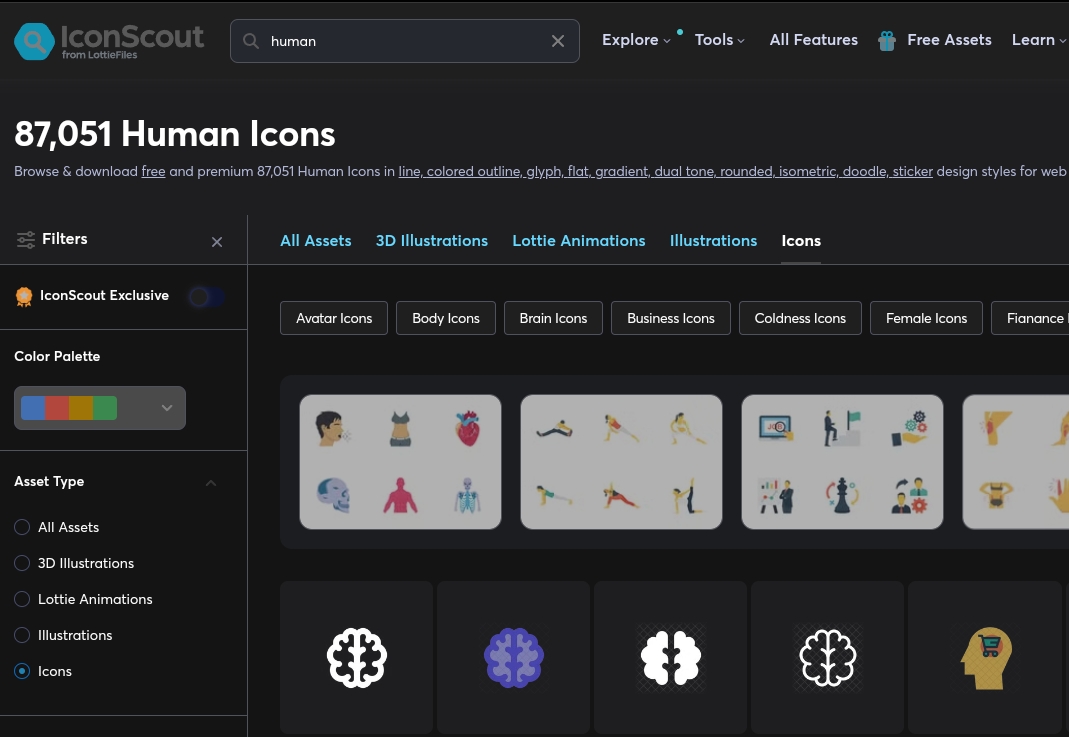Viewport: 1069px width, 737px height.
Task: Open the solid white split brain icon
Action: coord(670,657)
